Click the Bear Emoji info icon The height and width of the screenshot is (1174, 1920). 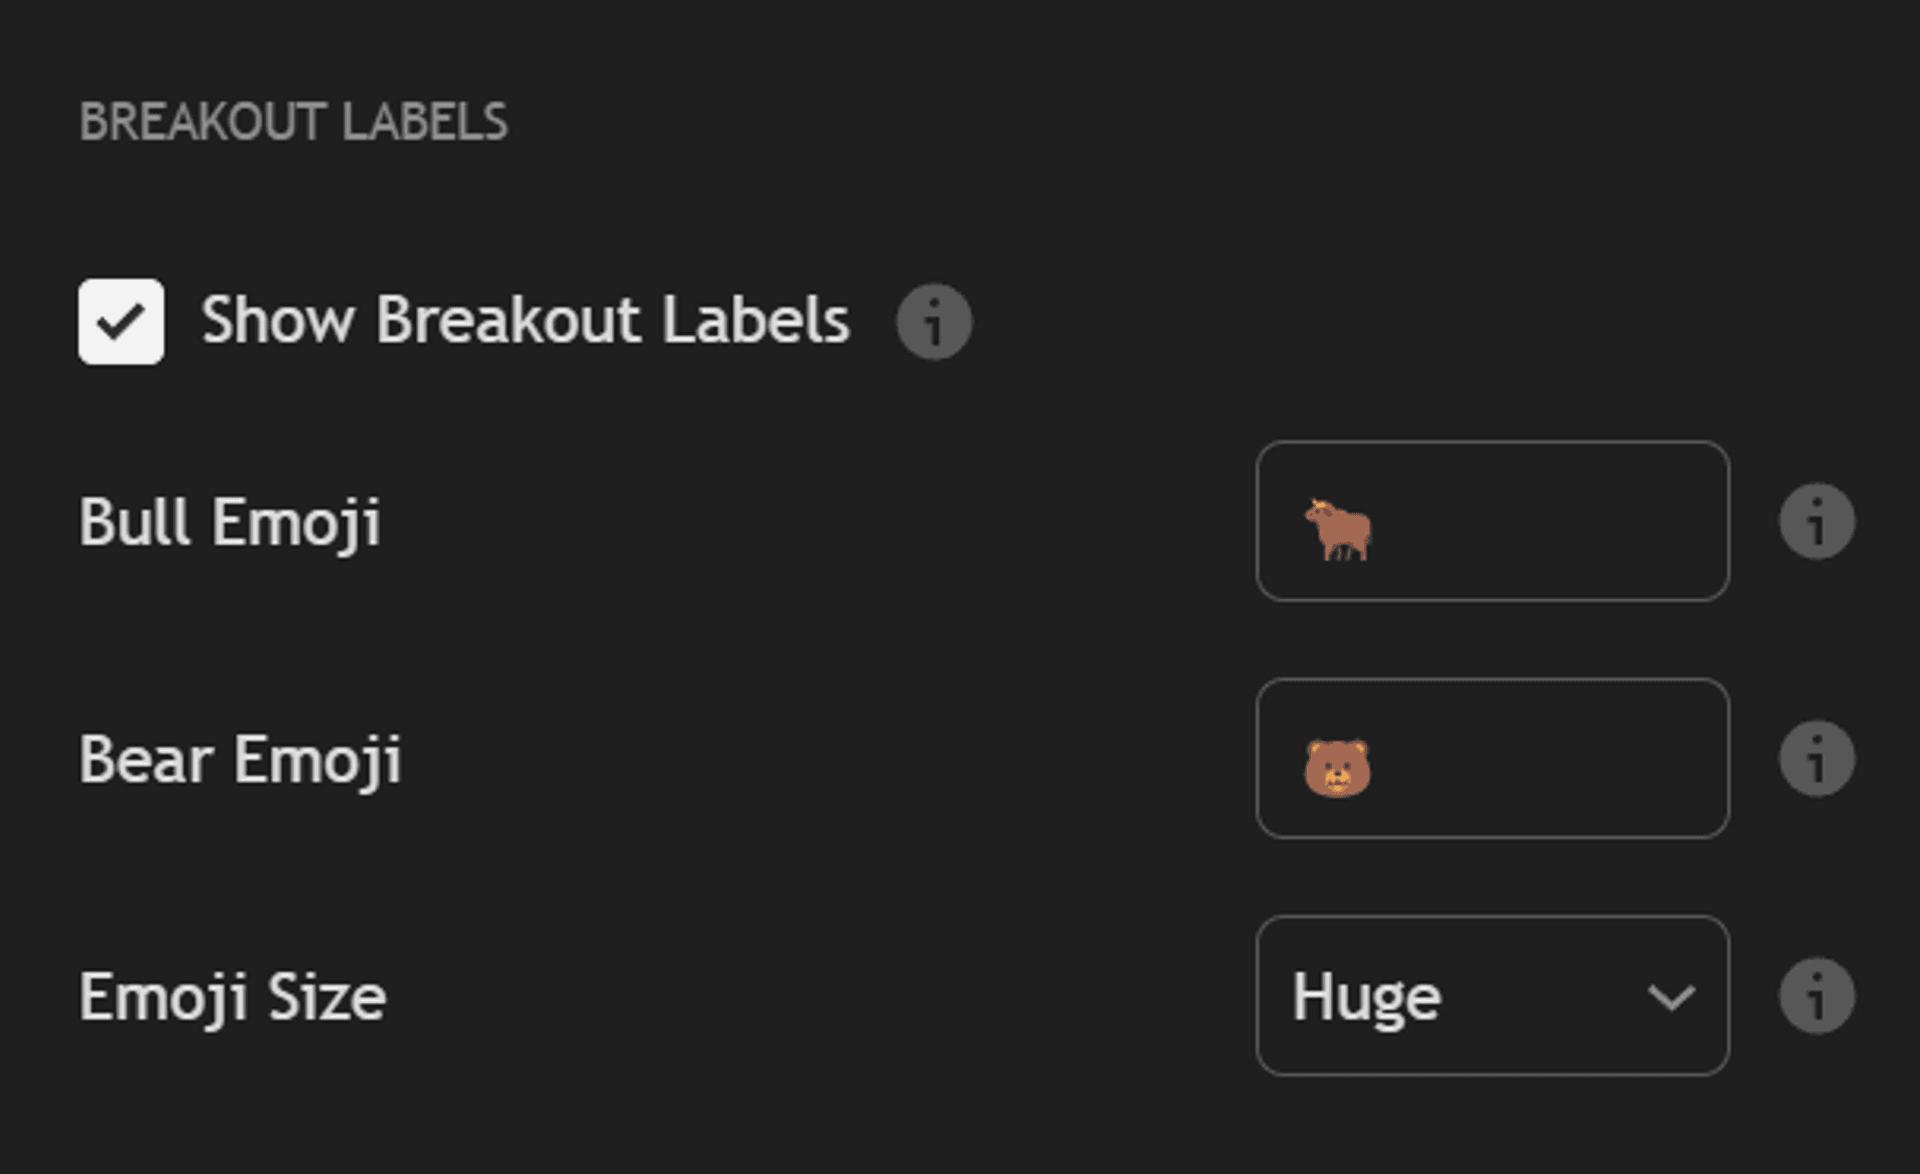click(x=1816, y=758)
